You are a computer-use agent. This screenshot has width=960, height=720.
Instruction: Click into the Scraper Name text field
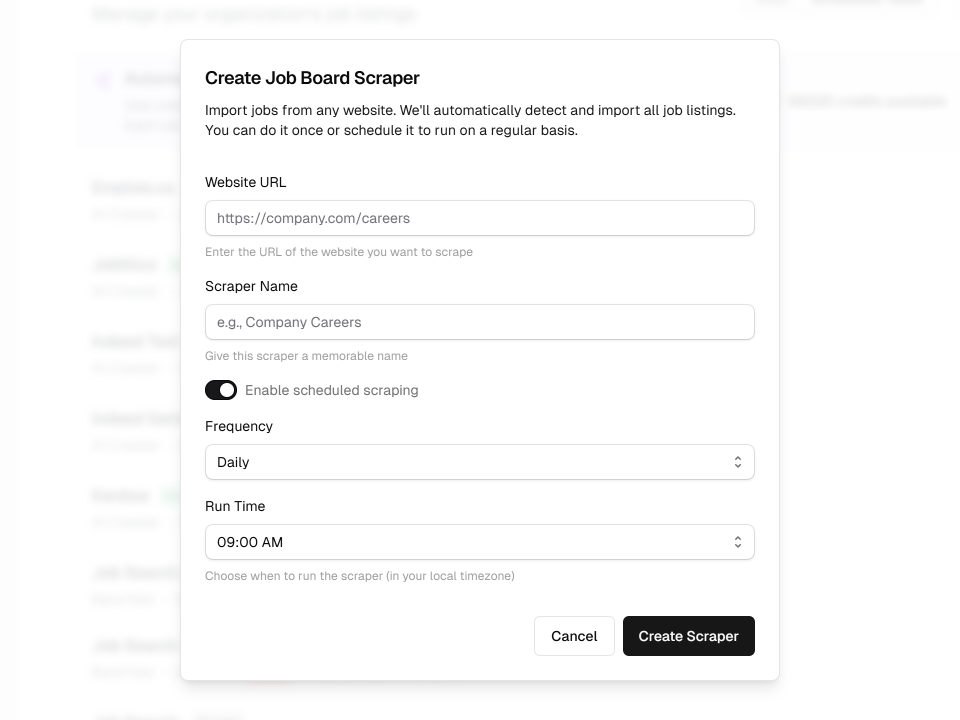pos(479,322)
